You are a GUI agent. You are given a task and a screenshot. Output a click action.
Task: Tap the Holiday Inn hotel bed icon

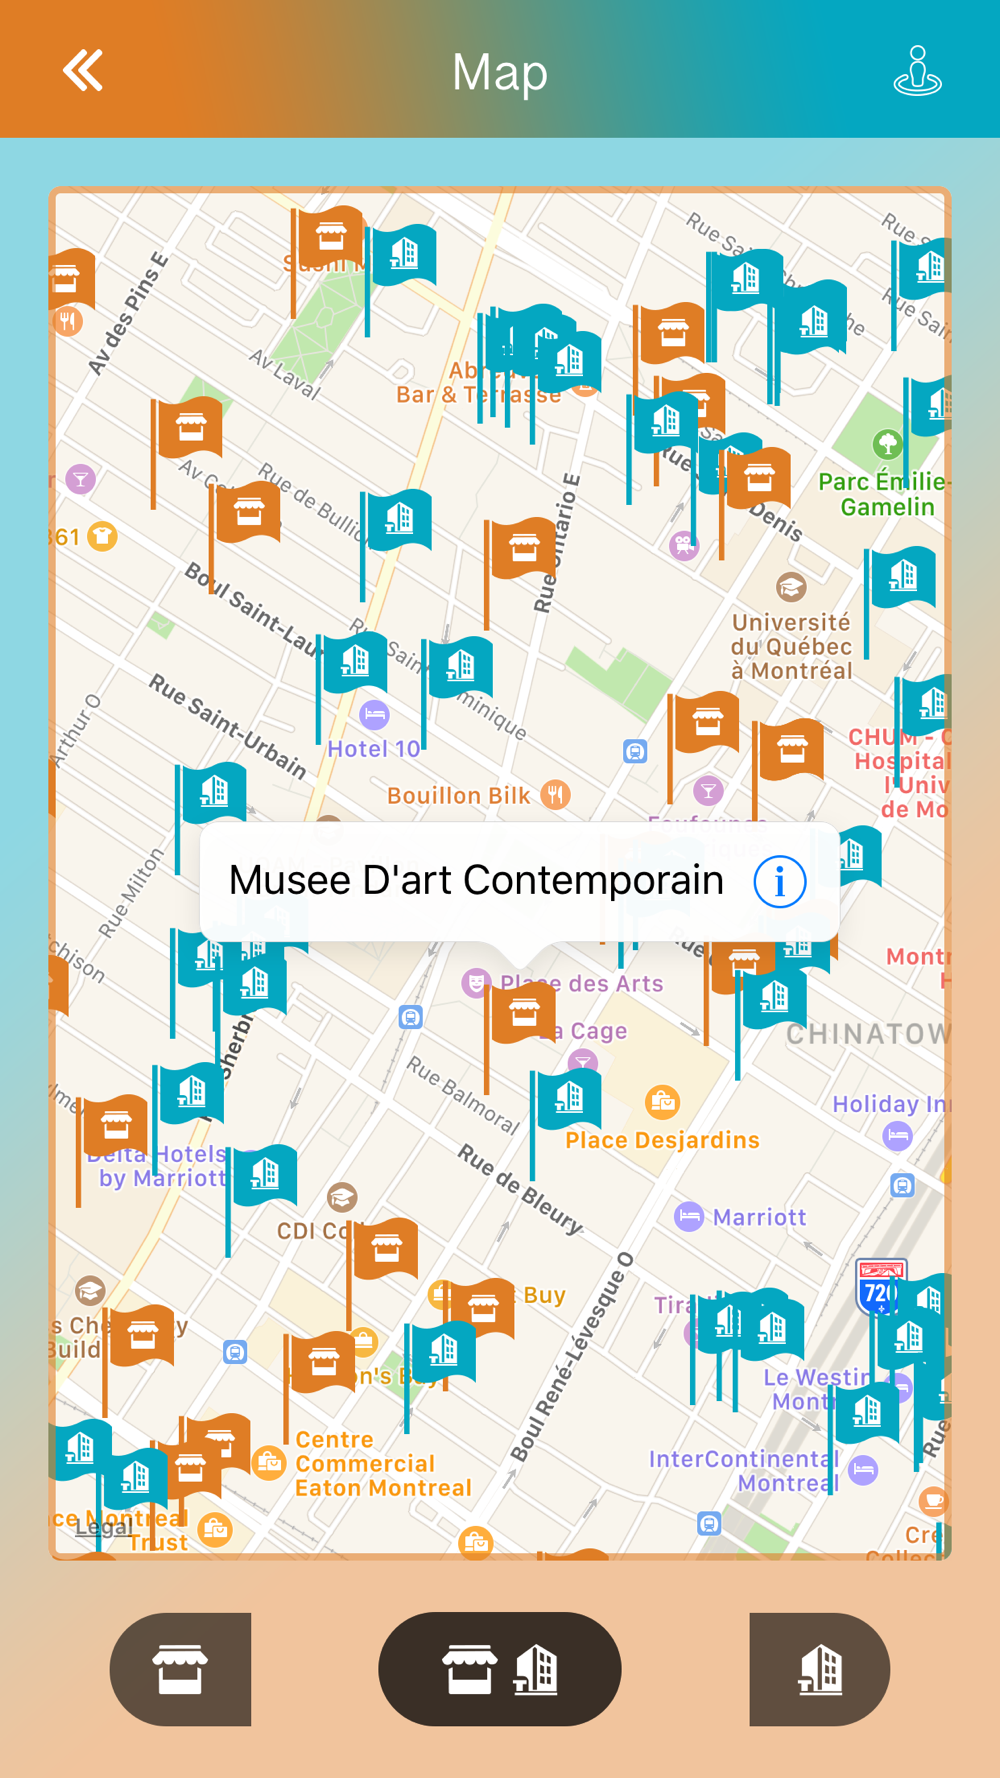898,1136
